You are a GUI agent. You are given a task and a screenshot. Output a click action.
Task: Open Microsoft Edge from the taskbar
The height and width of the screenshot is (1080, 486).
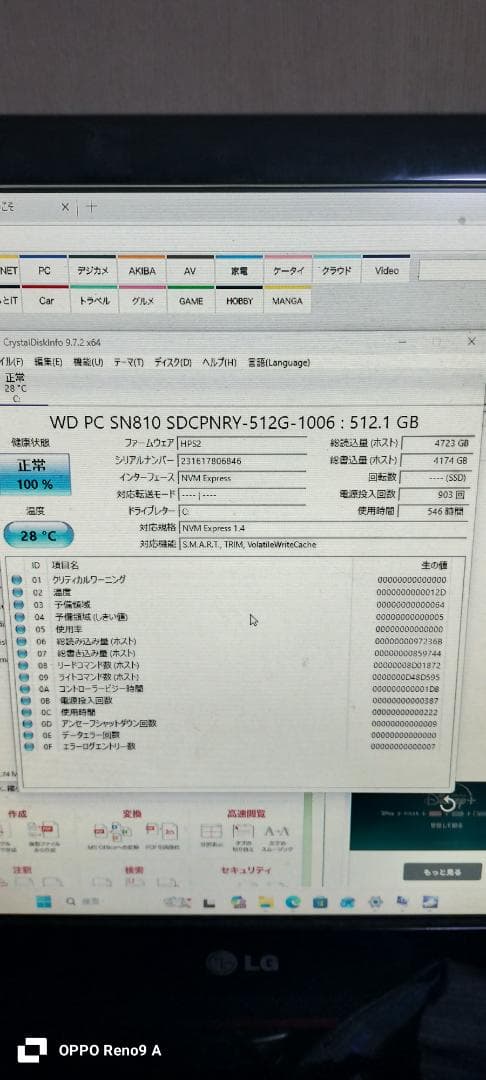[x=293, y=901]
